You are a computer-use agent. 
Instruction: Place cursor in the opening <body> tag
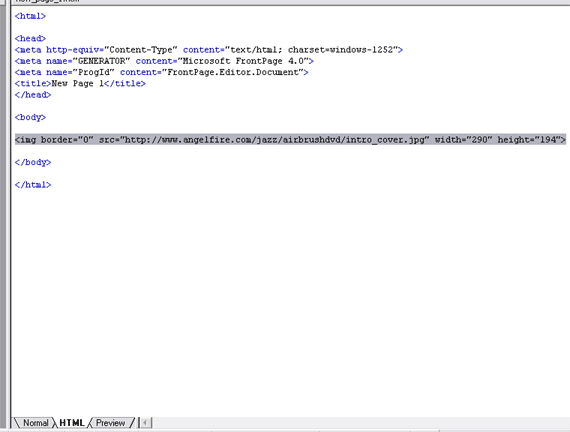tap(30, 117)
